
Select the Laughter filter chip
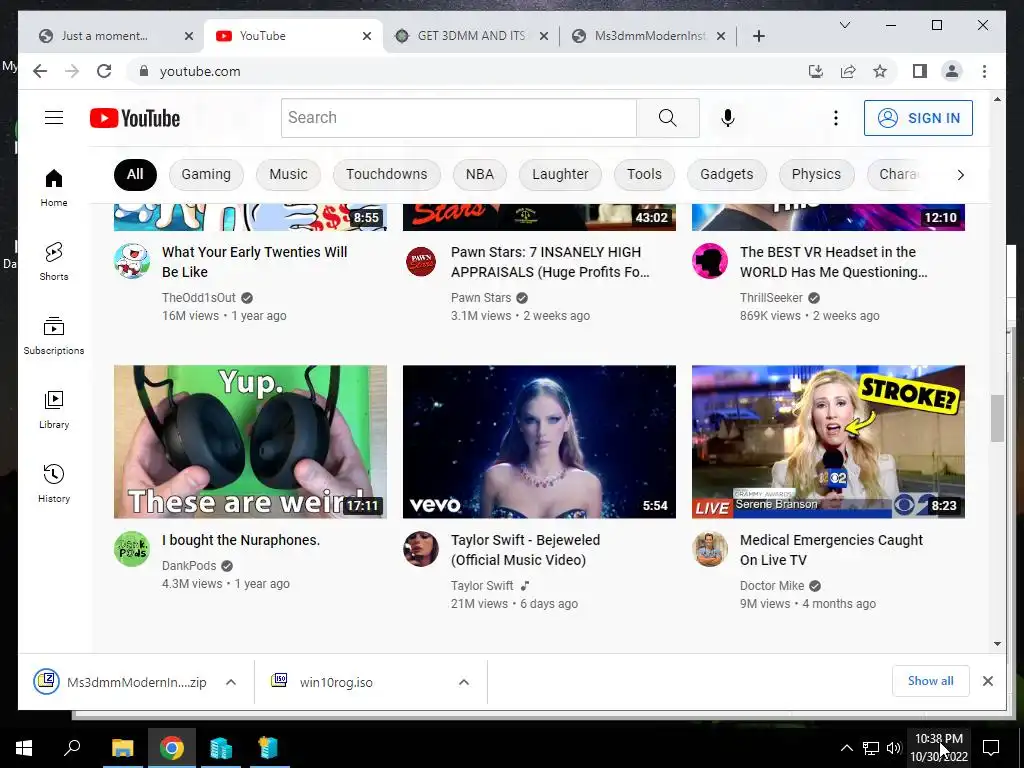pyautogui.click(x=560, y=174)
